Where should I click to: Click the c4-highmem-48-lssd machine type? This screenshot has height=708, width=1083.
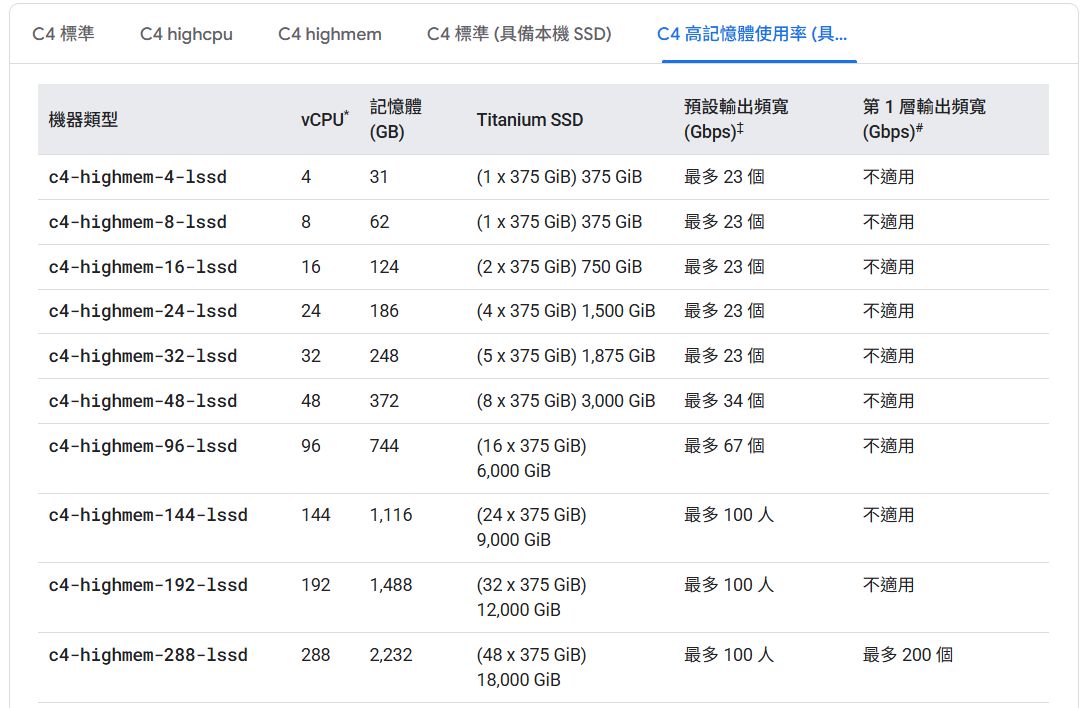tap(143, 401)
